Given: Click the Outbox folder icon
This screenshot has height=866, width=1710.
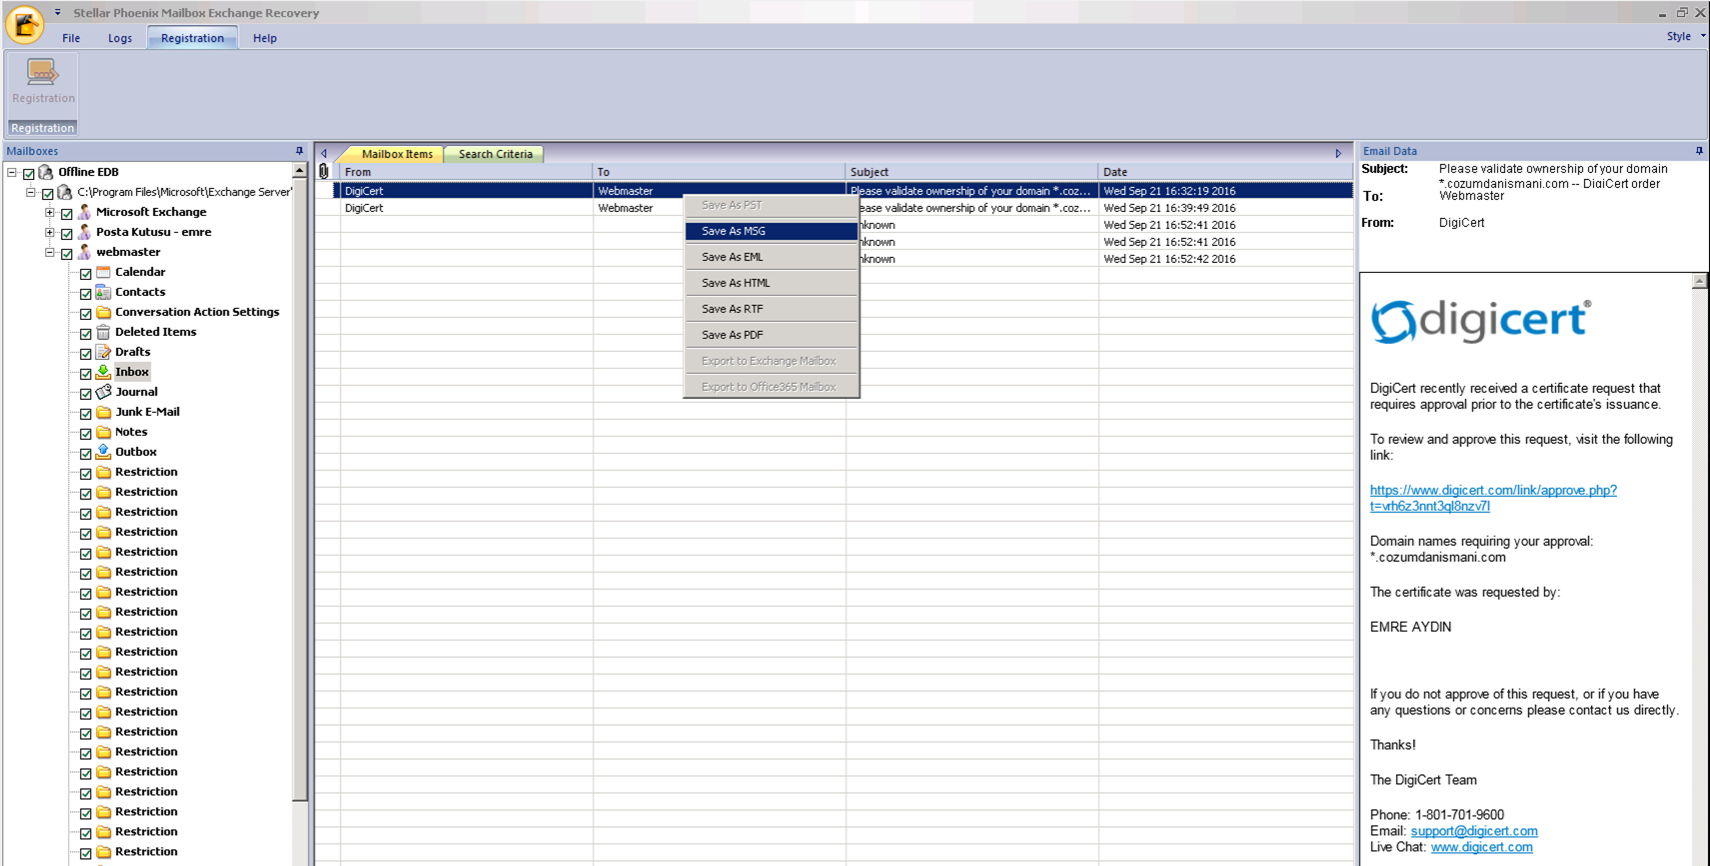Looking at the screenshot, I should [103, 452].
